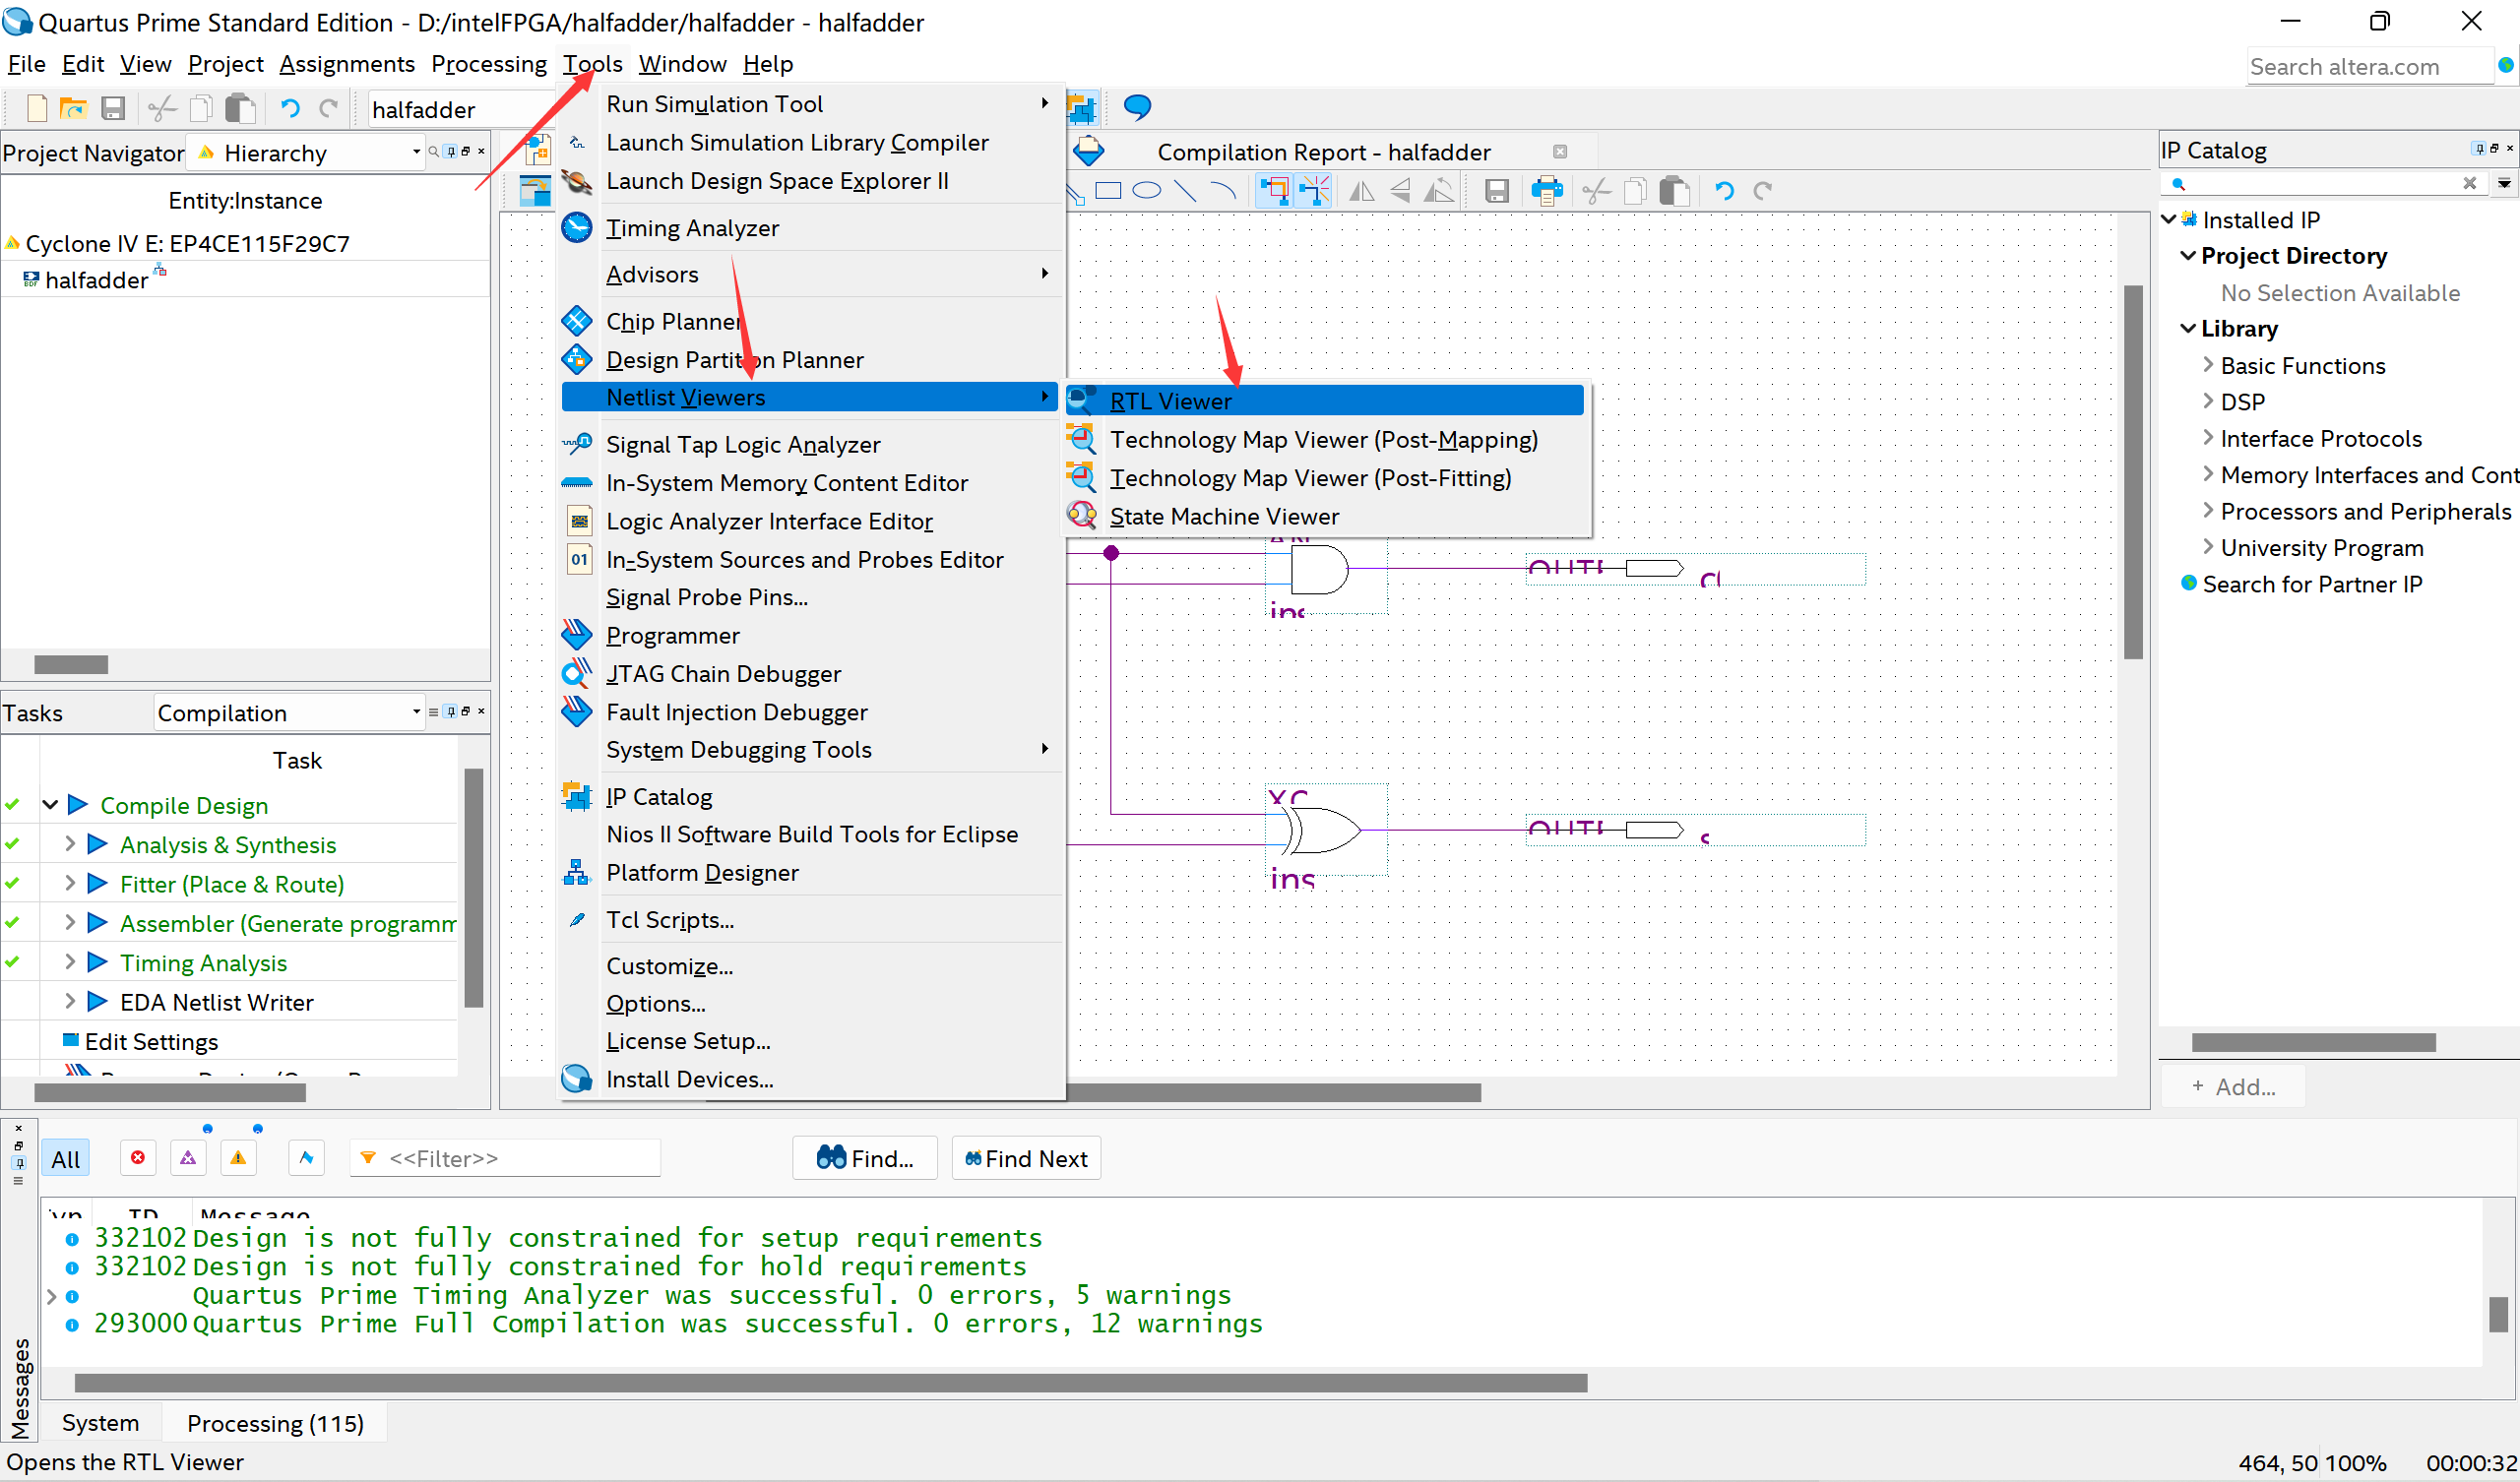The image size is (2520, 1482).
Task: Collapse the Compile Design task tree
Action: click(x=50, y=804)
